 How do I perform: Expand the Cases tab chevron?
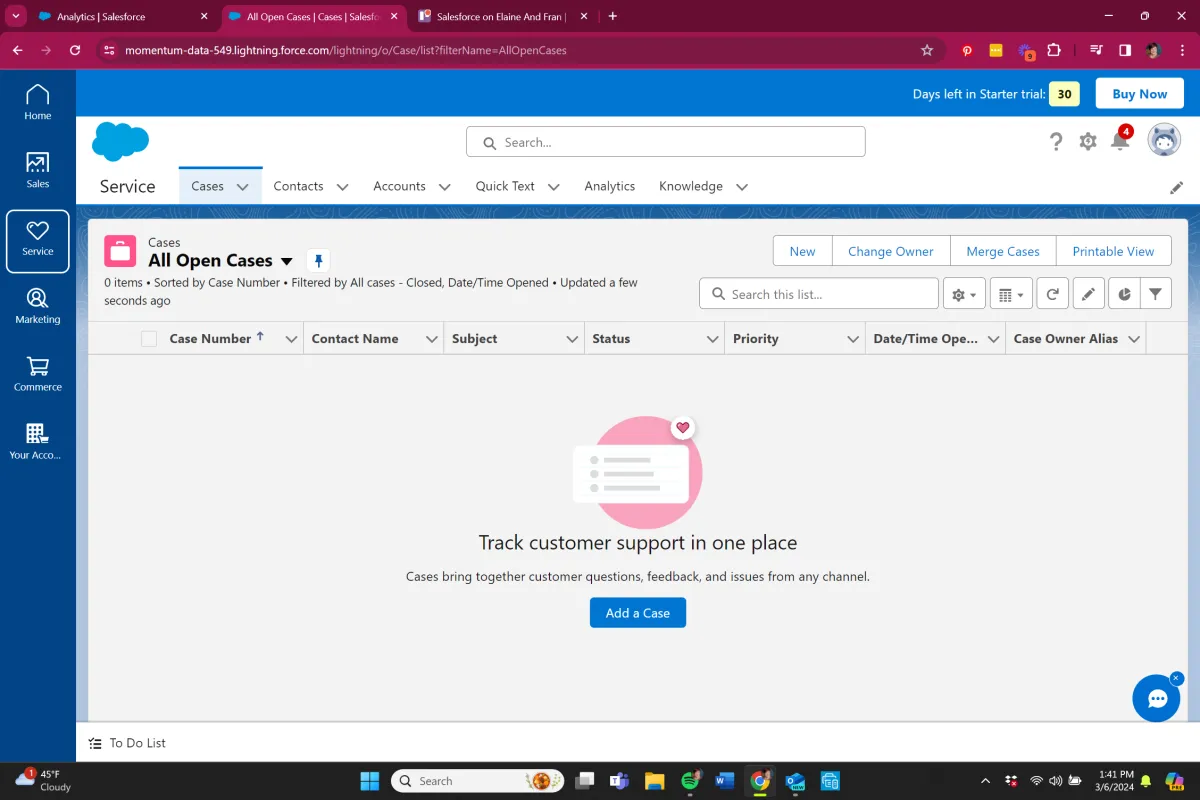coord(242,187)
